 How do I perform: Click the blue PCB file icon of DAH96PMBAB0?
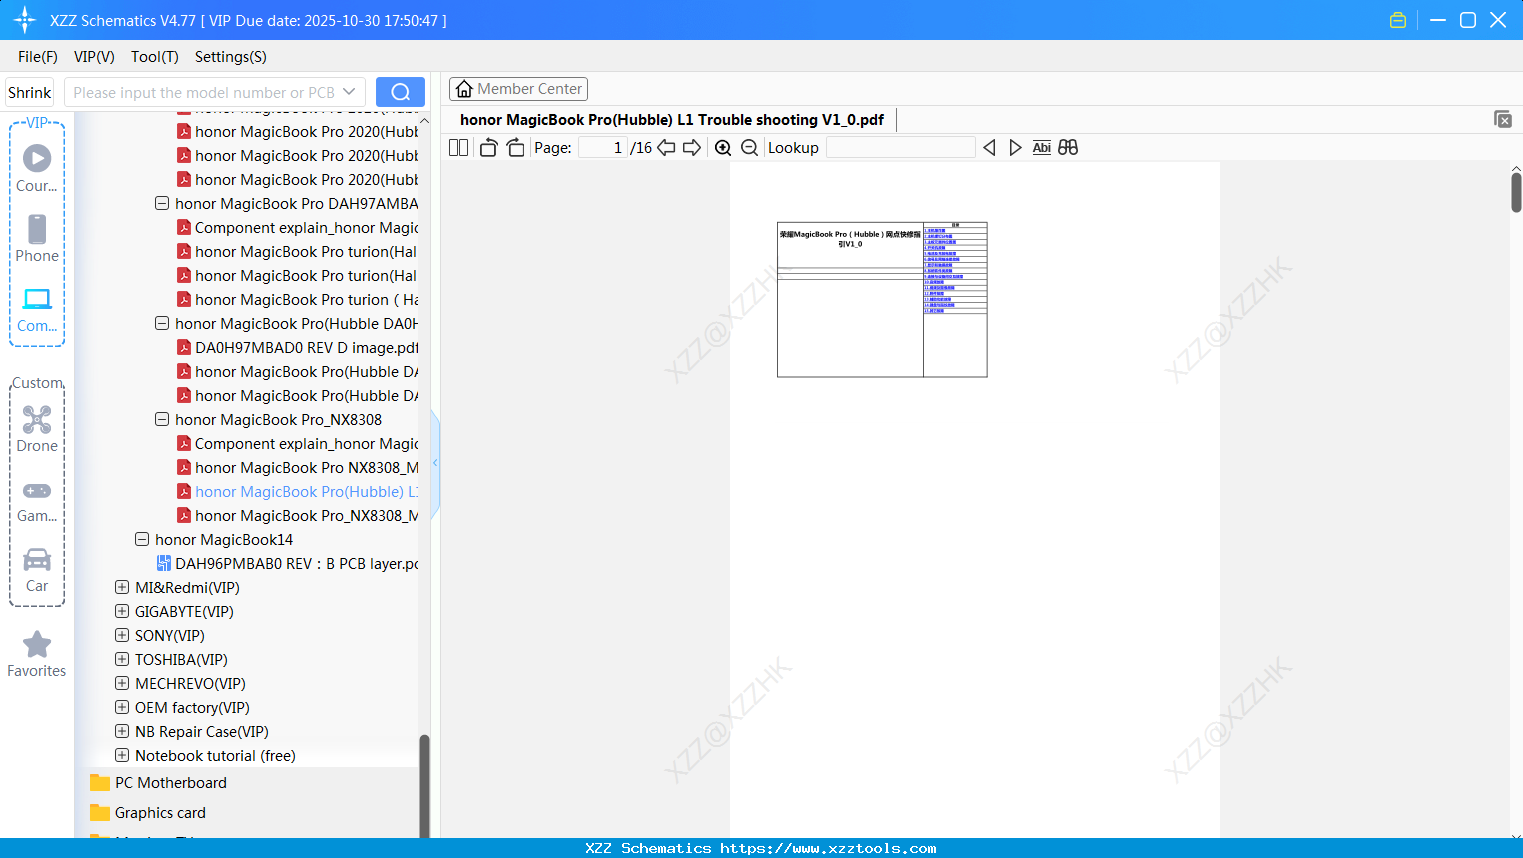[164, 564]
